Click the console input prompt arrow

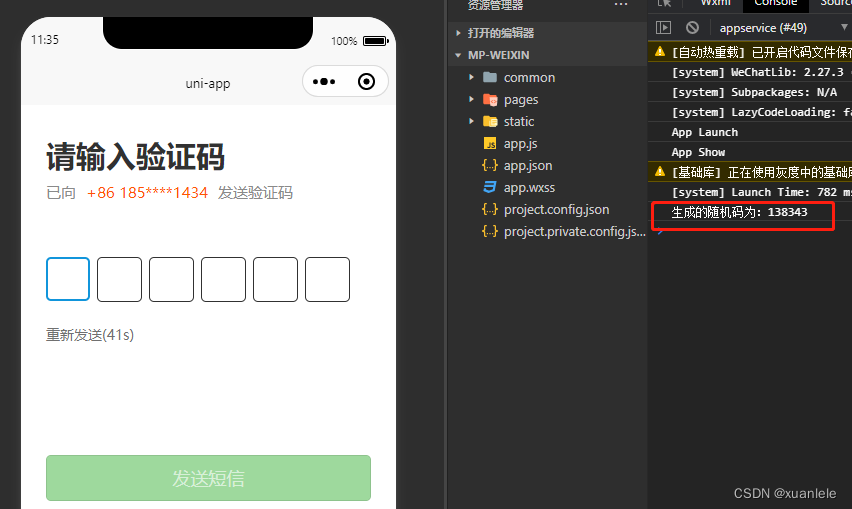pos(660,232)
